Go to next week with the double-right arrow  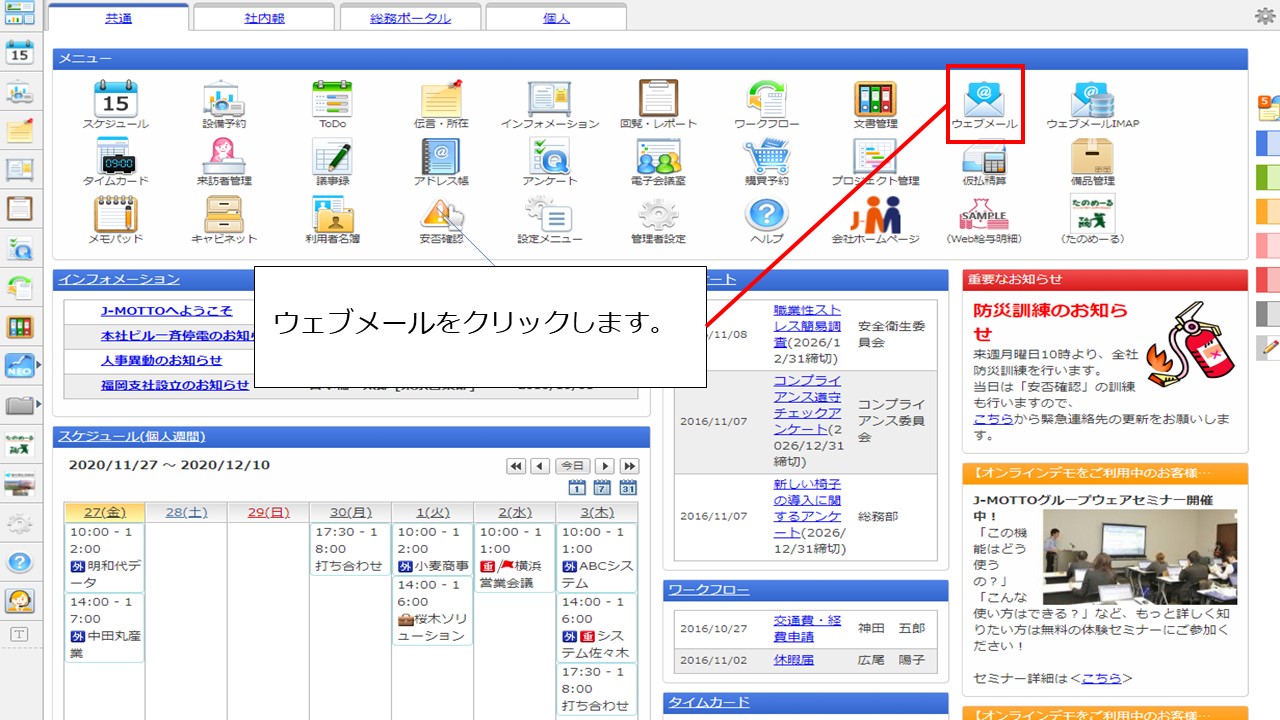point(629,466)
